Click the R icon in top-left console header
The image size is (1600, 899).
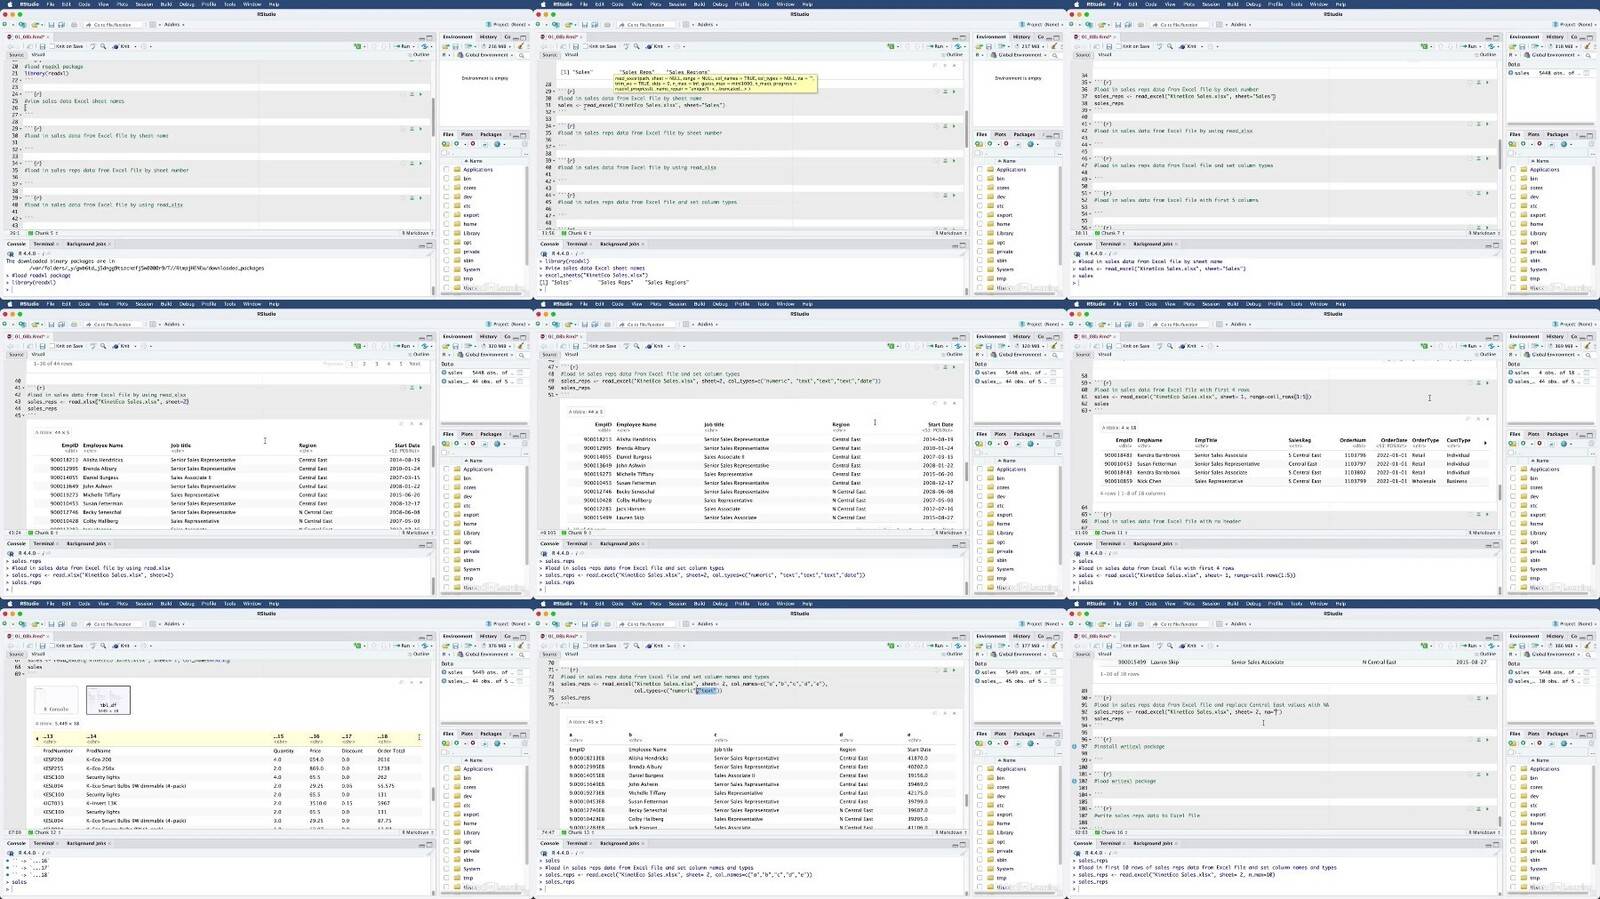point(8,253)
